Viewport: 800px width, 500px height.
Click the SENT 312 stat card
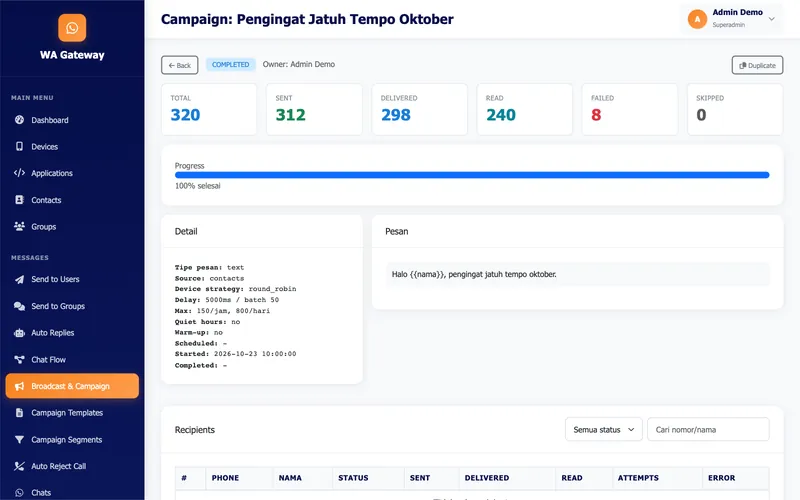pos(314,110)
